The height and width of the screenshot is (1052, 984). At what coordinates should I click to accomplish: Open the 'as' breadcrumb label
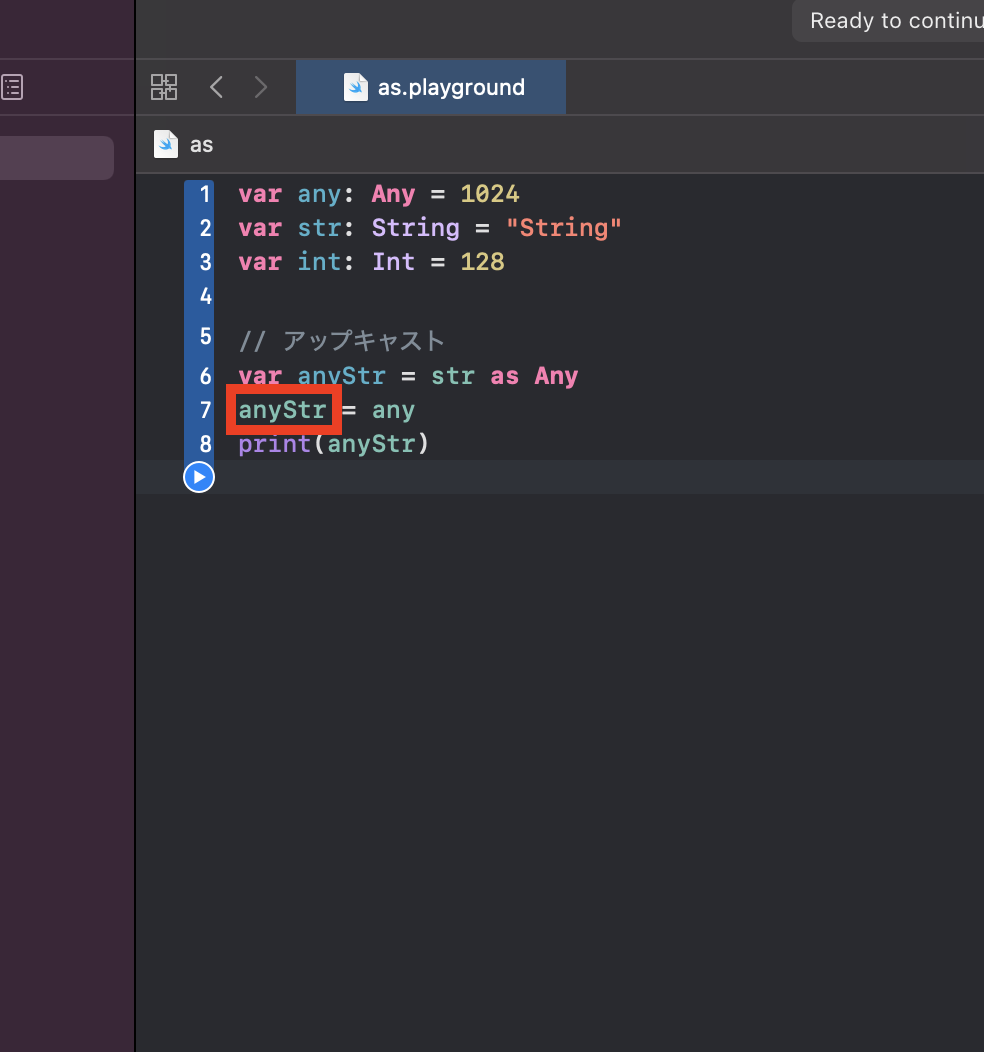(x=201, y=145)
